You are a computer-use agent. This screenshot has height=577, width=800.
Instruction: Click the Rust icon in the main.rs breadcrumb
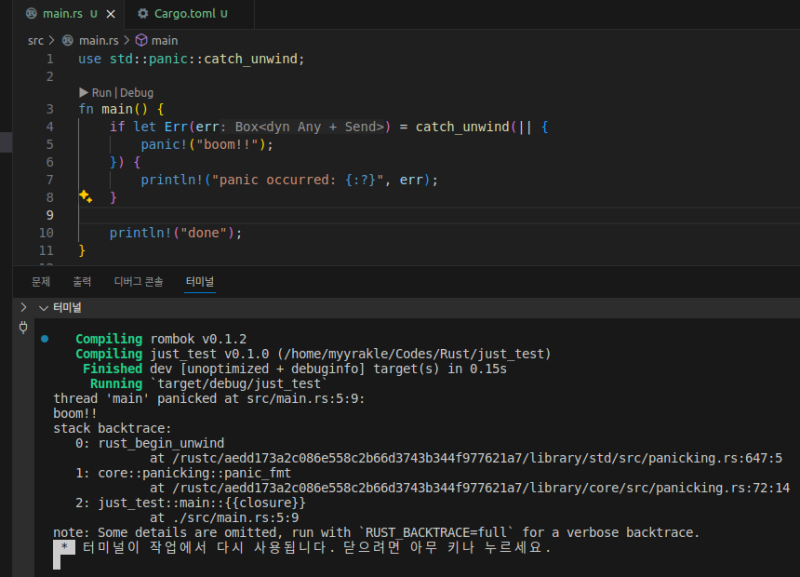click(68, 40)
